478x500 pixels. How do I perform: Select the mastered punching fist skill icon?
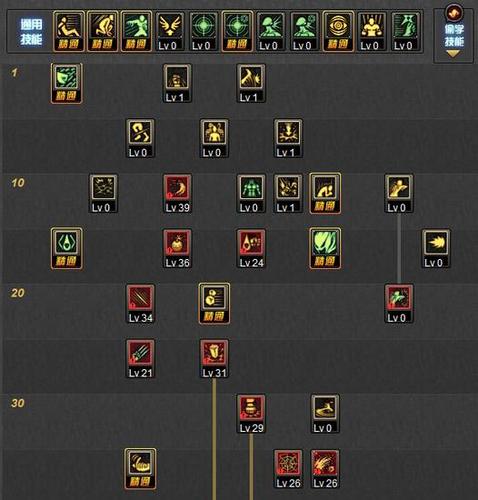[x=140, y=469]
